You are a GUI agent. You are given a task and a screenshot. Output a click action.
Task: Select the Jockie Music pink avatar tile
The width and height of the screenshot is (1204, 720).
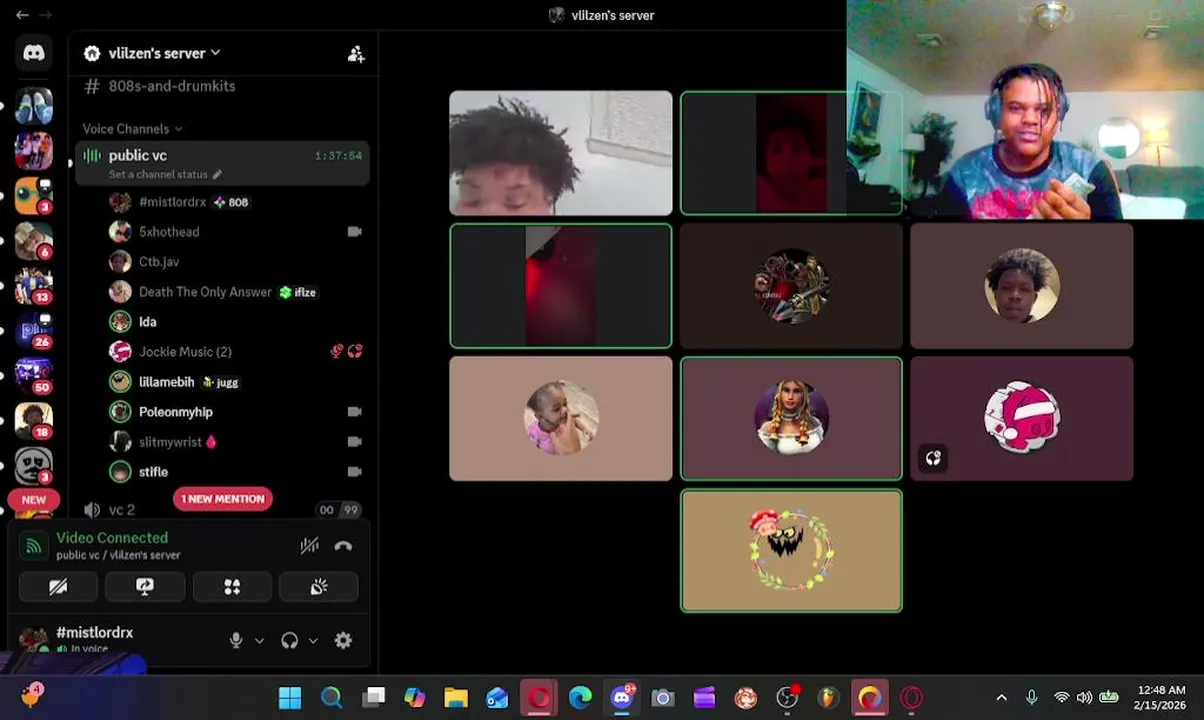click(1021, 419)
